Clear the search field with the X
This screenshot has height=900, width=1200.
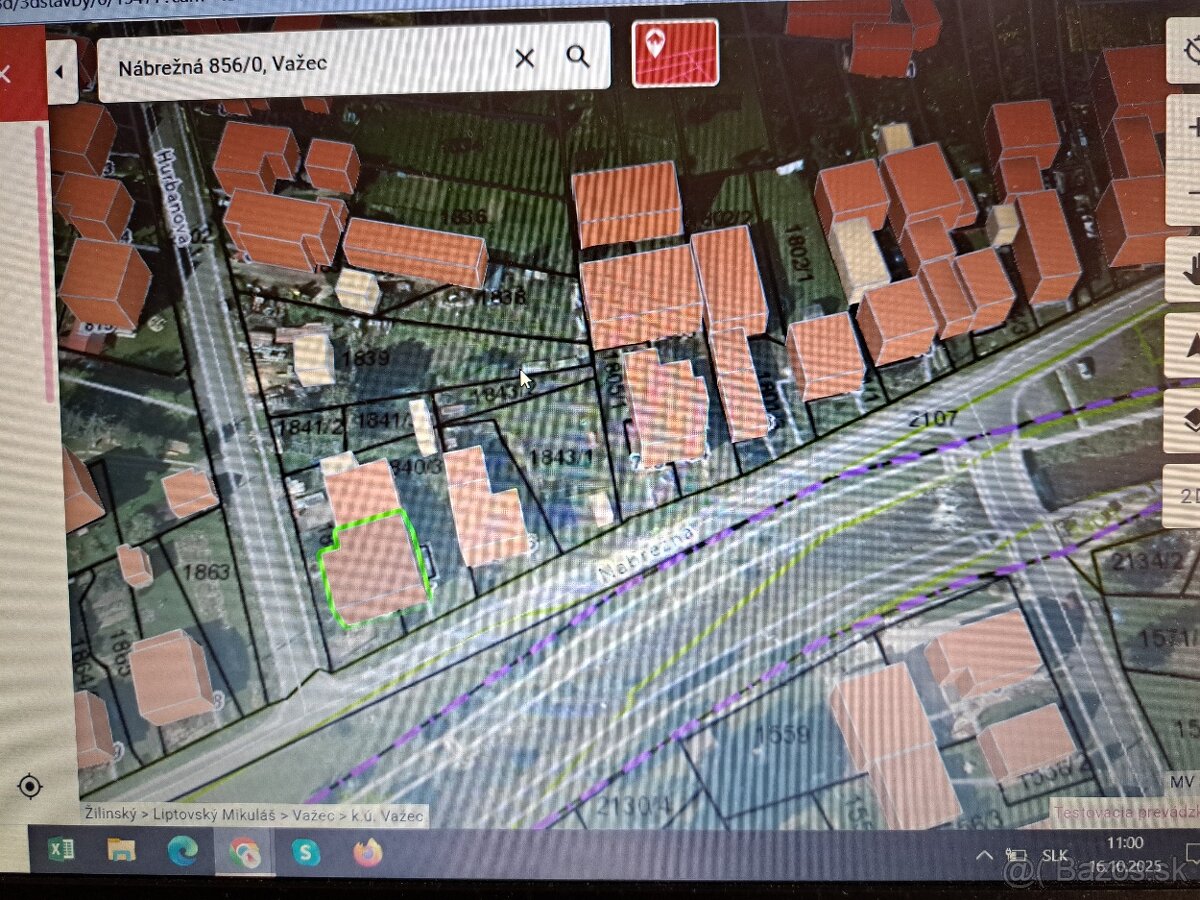pyautogui.click(x=524, y=58)
